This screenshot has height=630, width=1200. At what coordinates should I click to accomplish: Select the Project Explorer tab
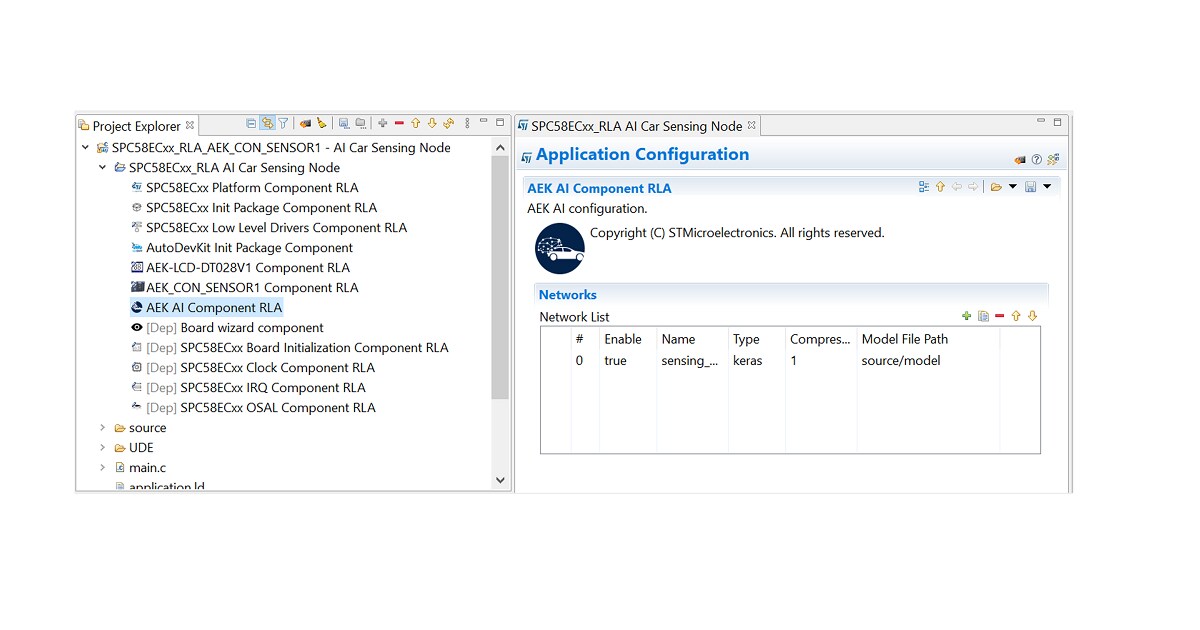136,126
